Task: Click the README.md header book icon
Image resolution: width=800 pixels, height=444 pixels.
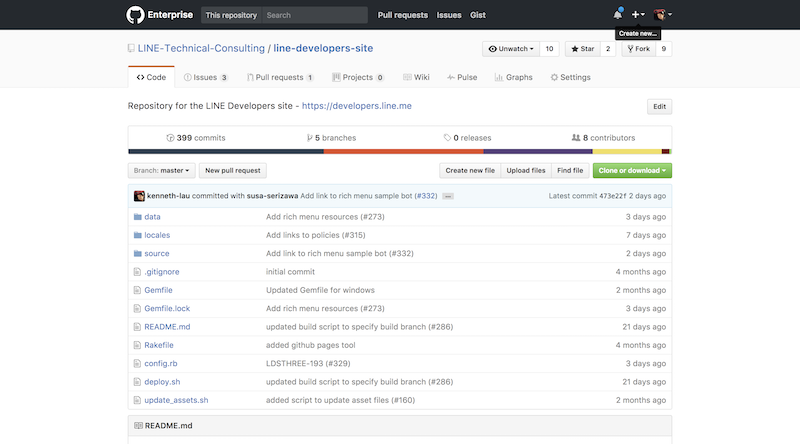Action: click(138, 426)
